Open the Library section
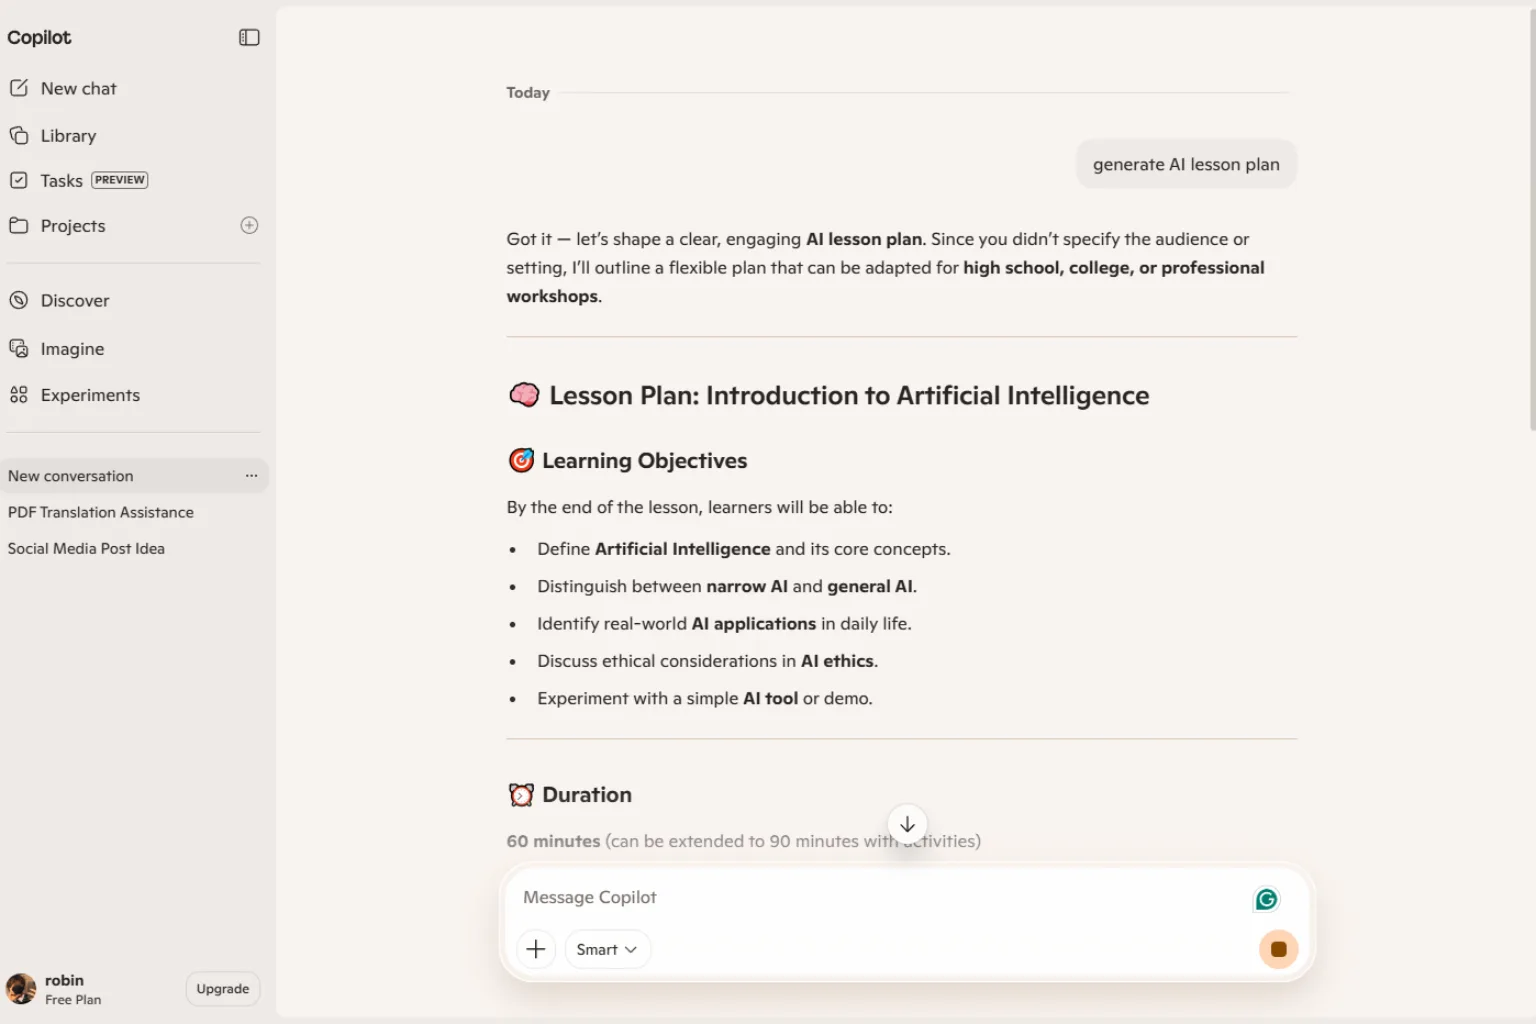Image resolution: width=1536 pixels, height=1024 pixels. [53, 135]
